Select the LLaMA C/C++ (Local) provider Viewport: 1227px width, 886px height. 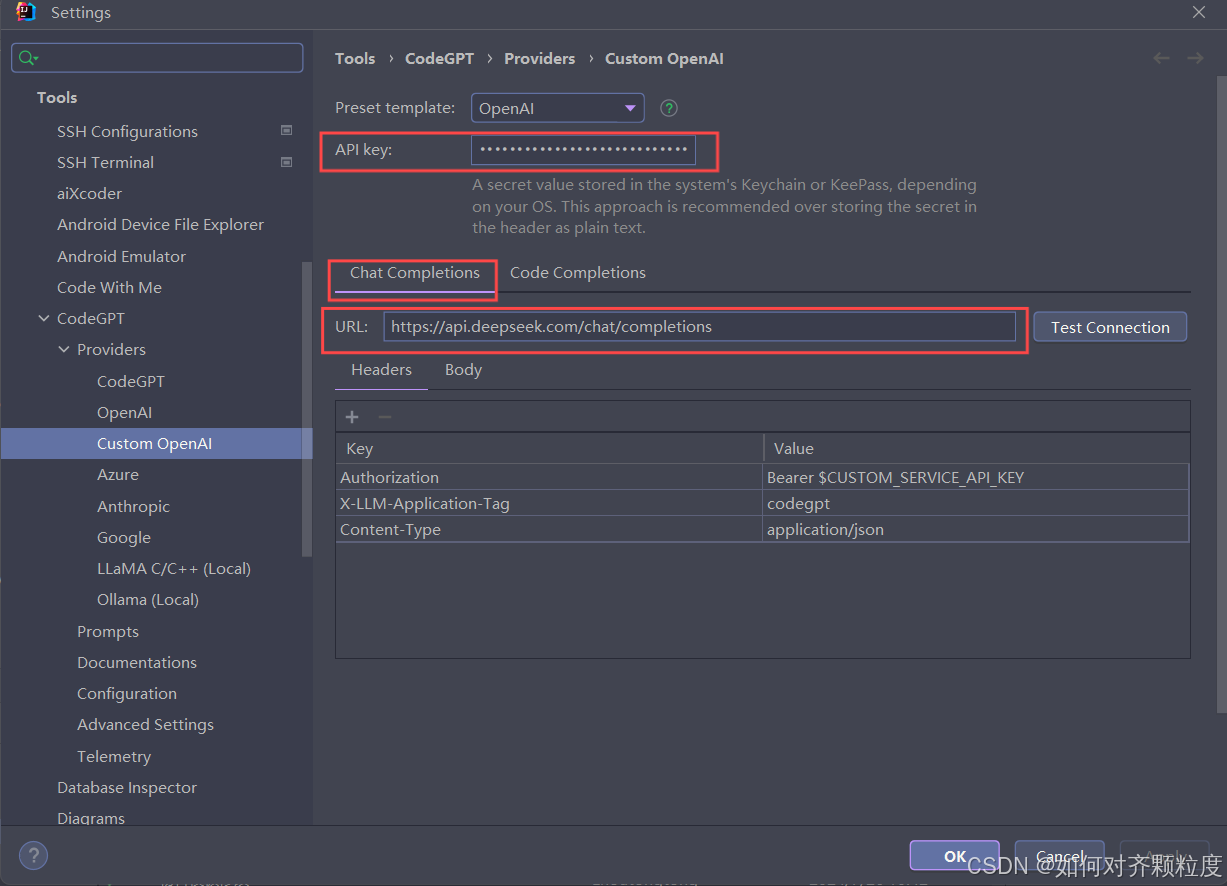point(174,568)
